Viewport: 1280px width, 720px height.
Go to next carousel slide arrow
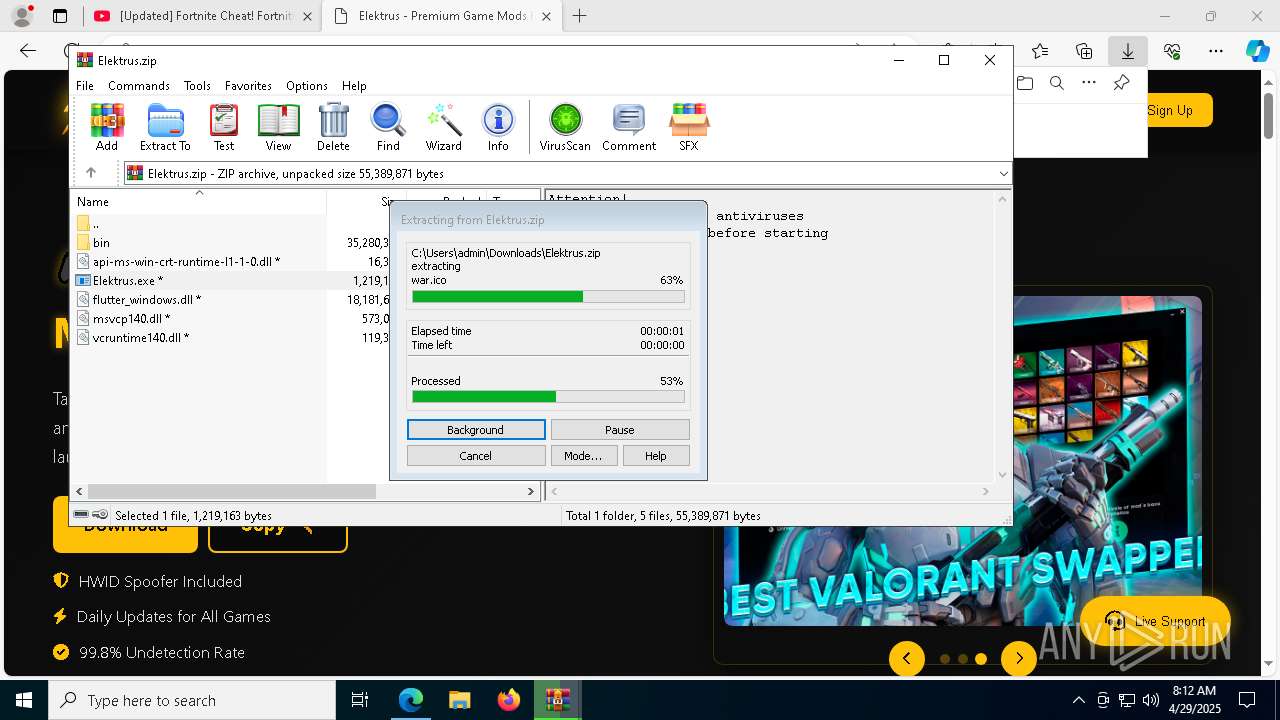tap(1019, 658)
